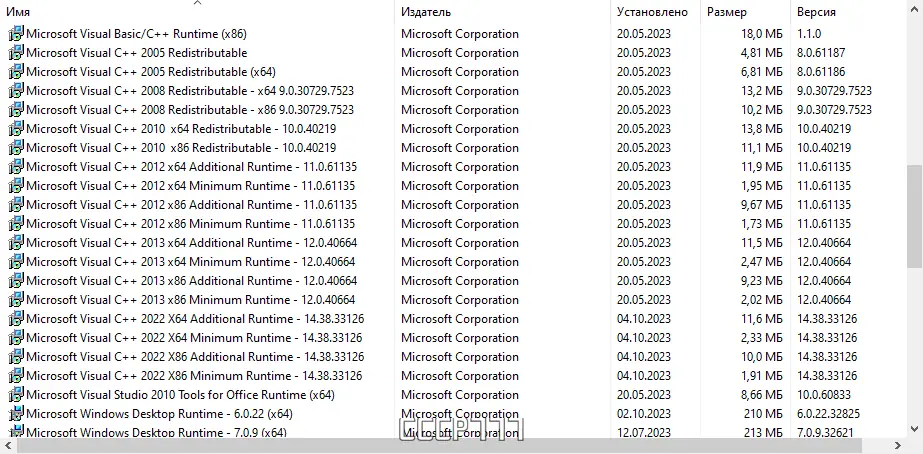Click icon of Visual C++ 2013 x64 Minimum Runtime

click(16, 261)
